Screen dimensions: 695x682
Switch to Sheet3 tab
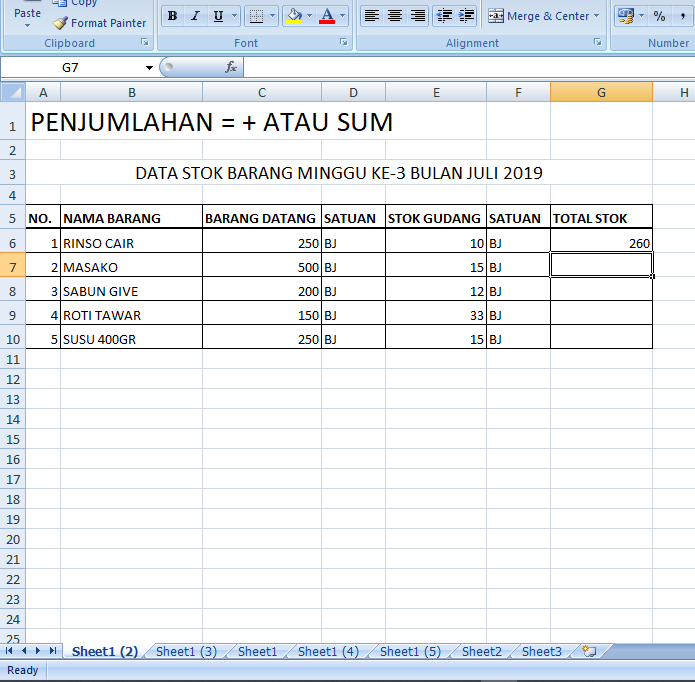coord(542,651)
